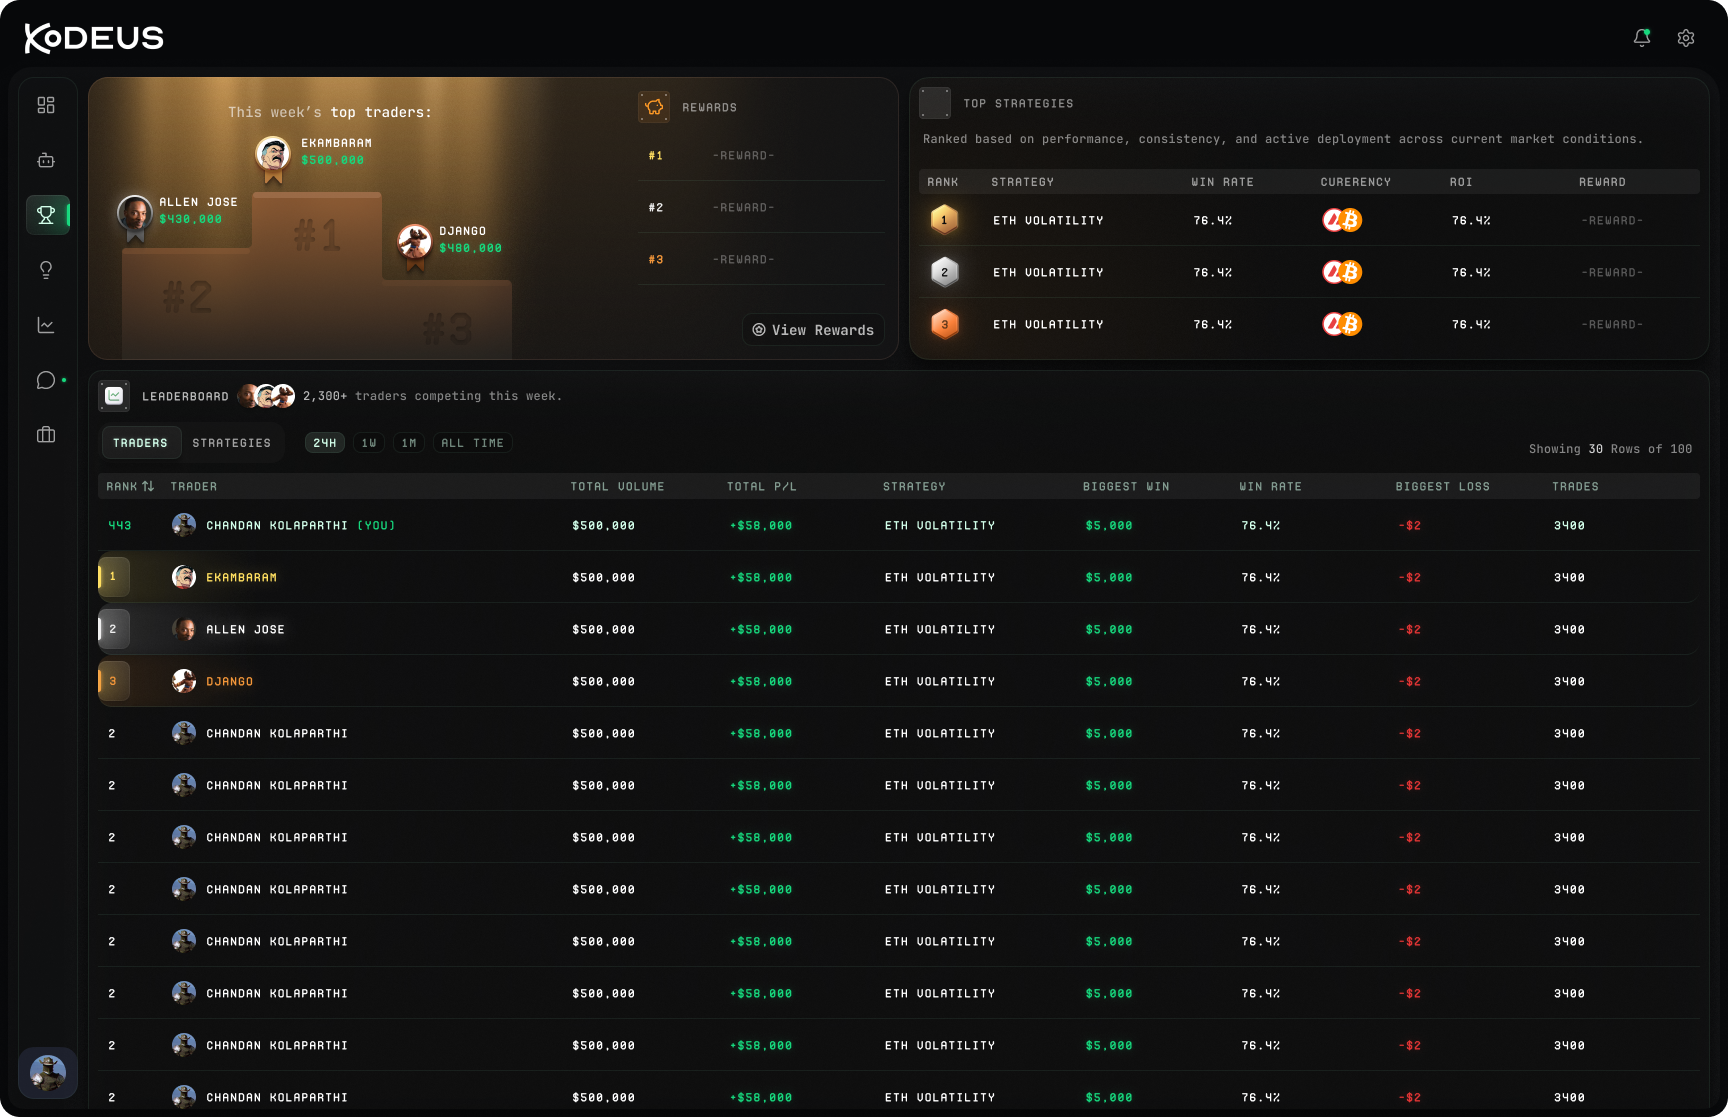
Task: Sort by Rank column arrows
Action: [x=148, y=486]
